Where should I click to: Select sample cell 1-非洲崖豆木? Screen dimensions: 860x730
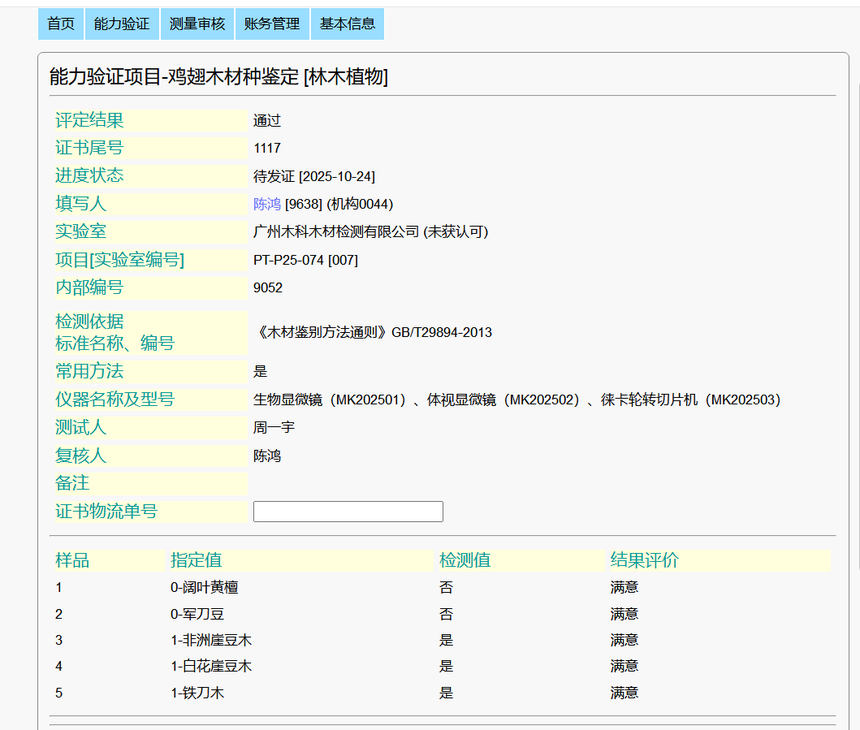click(211, 640)
